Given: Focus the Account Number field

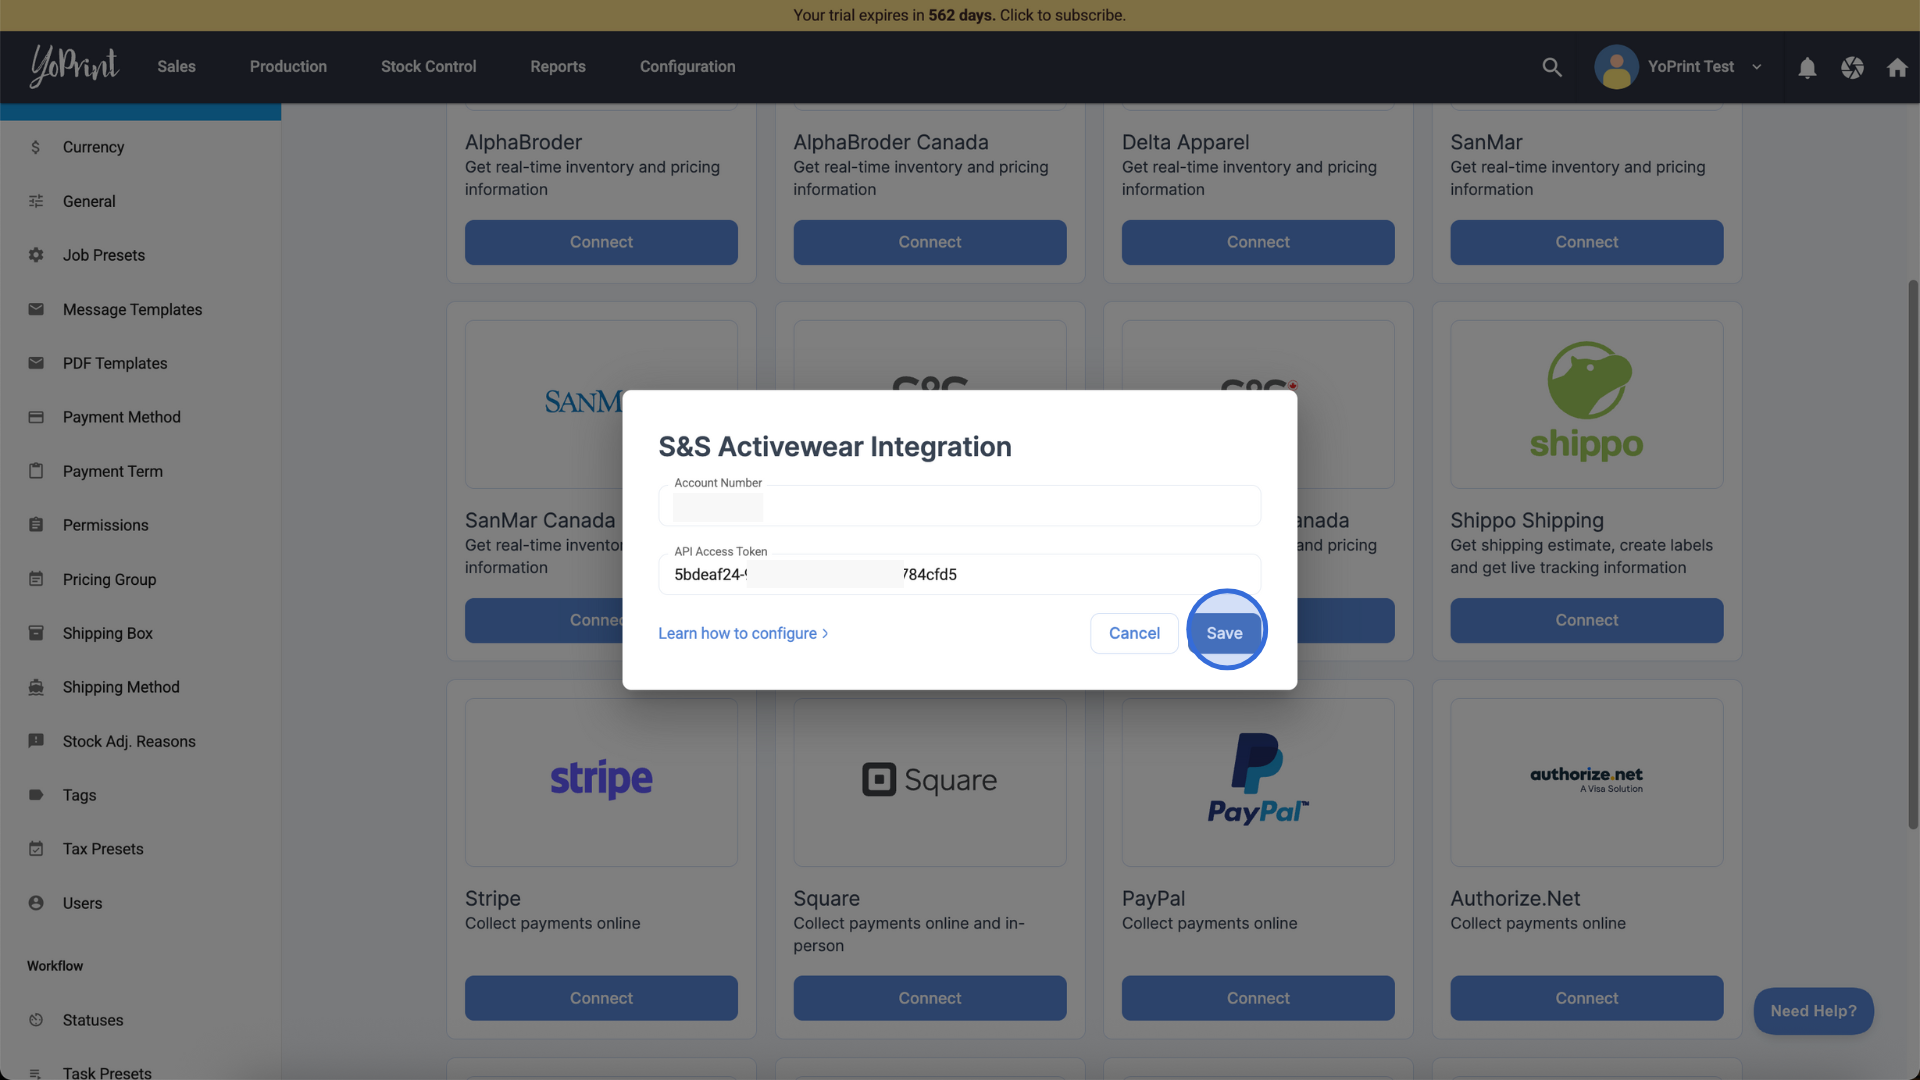Looking at the screenshot, I should coord(960,506).
